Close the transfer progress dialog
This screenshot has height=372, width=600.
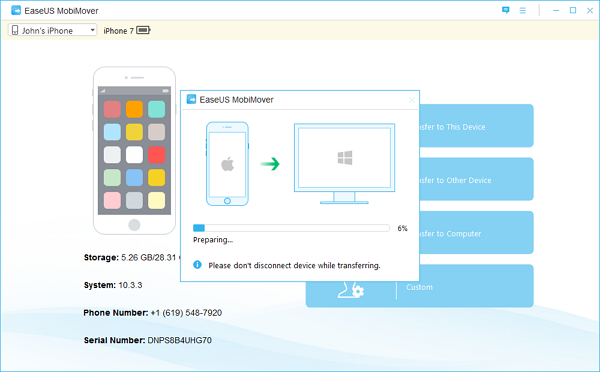[412, 100]
